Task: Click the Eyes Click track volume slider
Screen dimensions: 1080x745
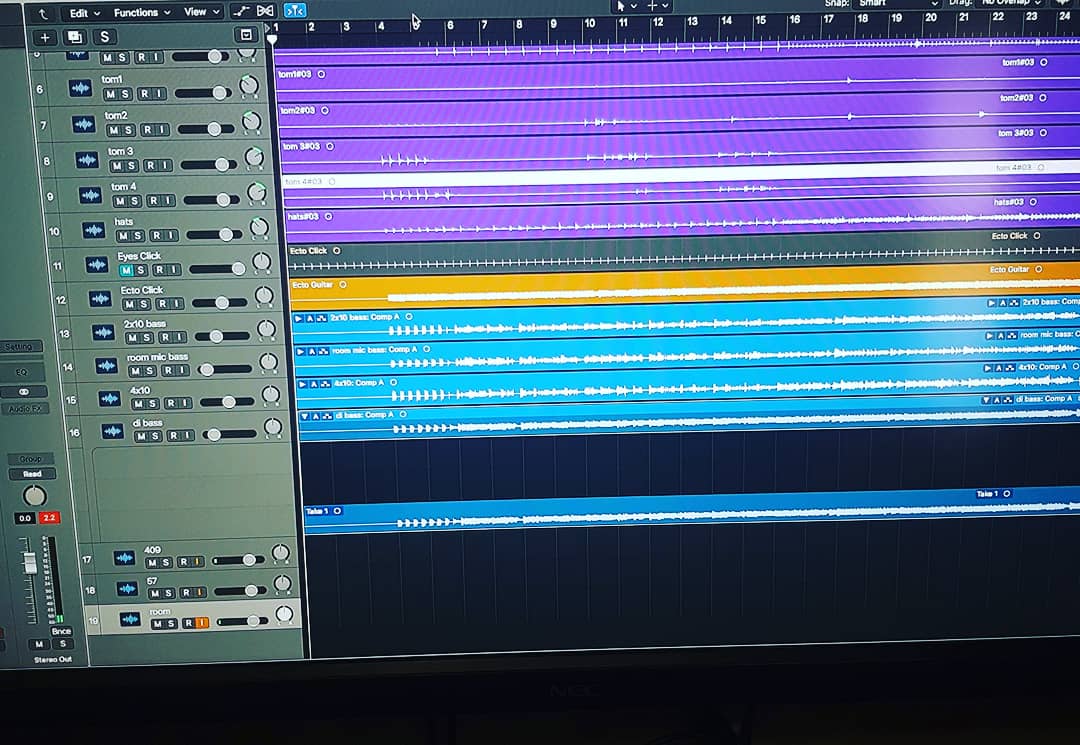Action: (x=217, y=269)
